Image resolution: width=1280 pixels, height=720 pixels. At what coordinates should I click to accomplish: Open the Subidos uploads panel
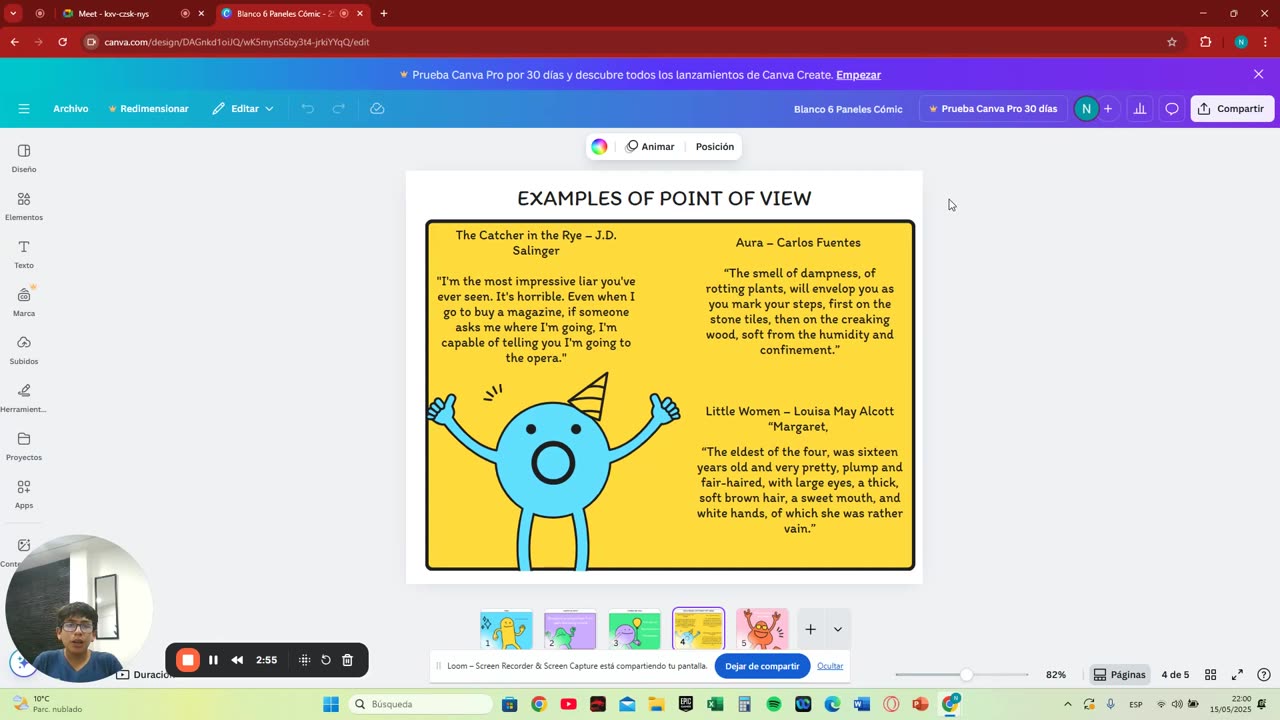[24, 350]
